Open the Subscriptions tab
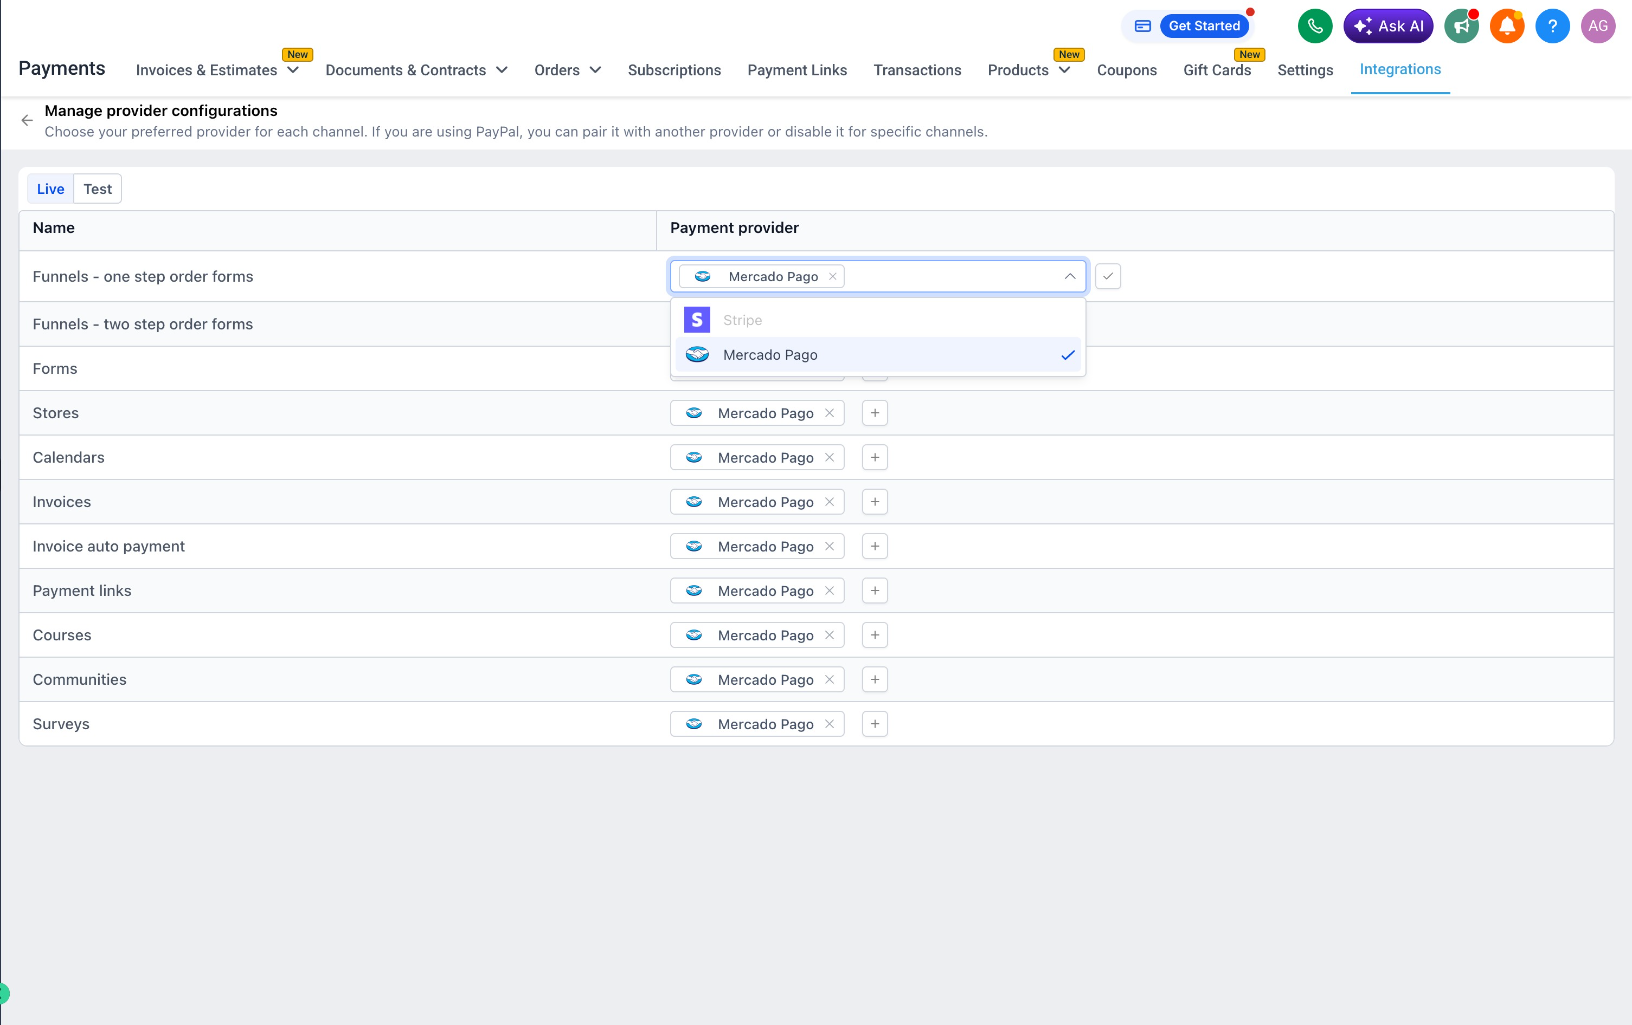 [674, 70]
